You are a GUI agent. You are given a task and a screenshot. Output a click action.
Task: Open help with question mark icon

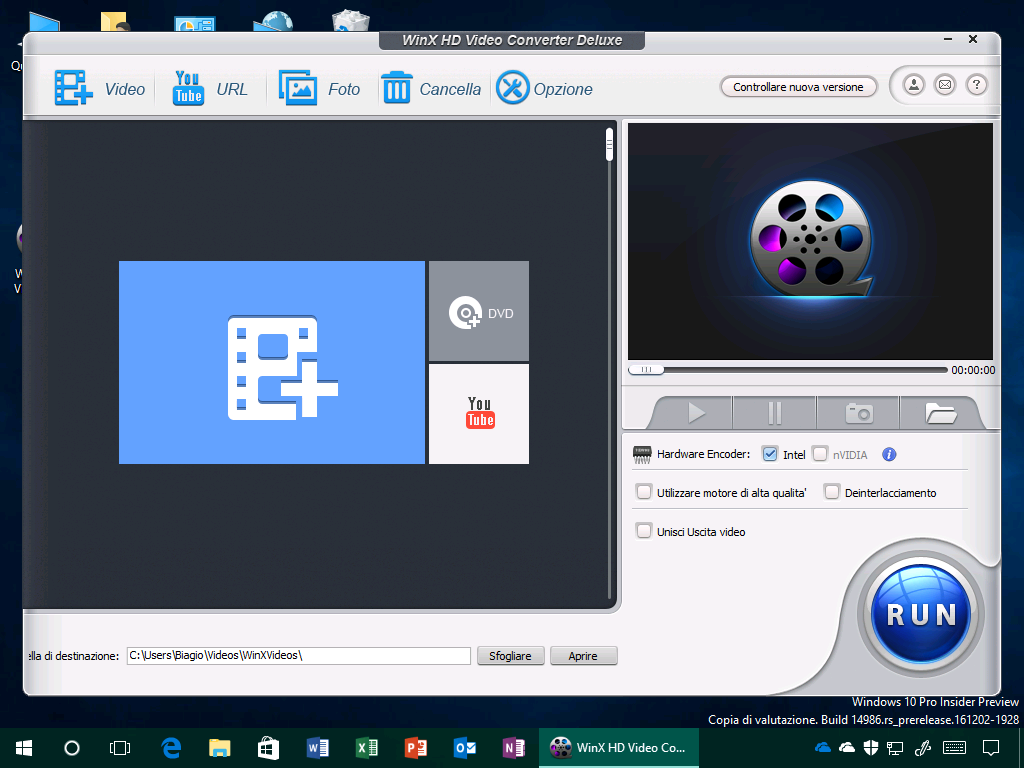point(976,85)
